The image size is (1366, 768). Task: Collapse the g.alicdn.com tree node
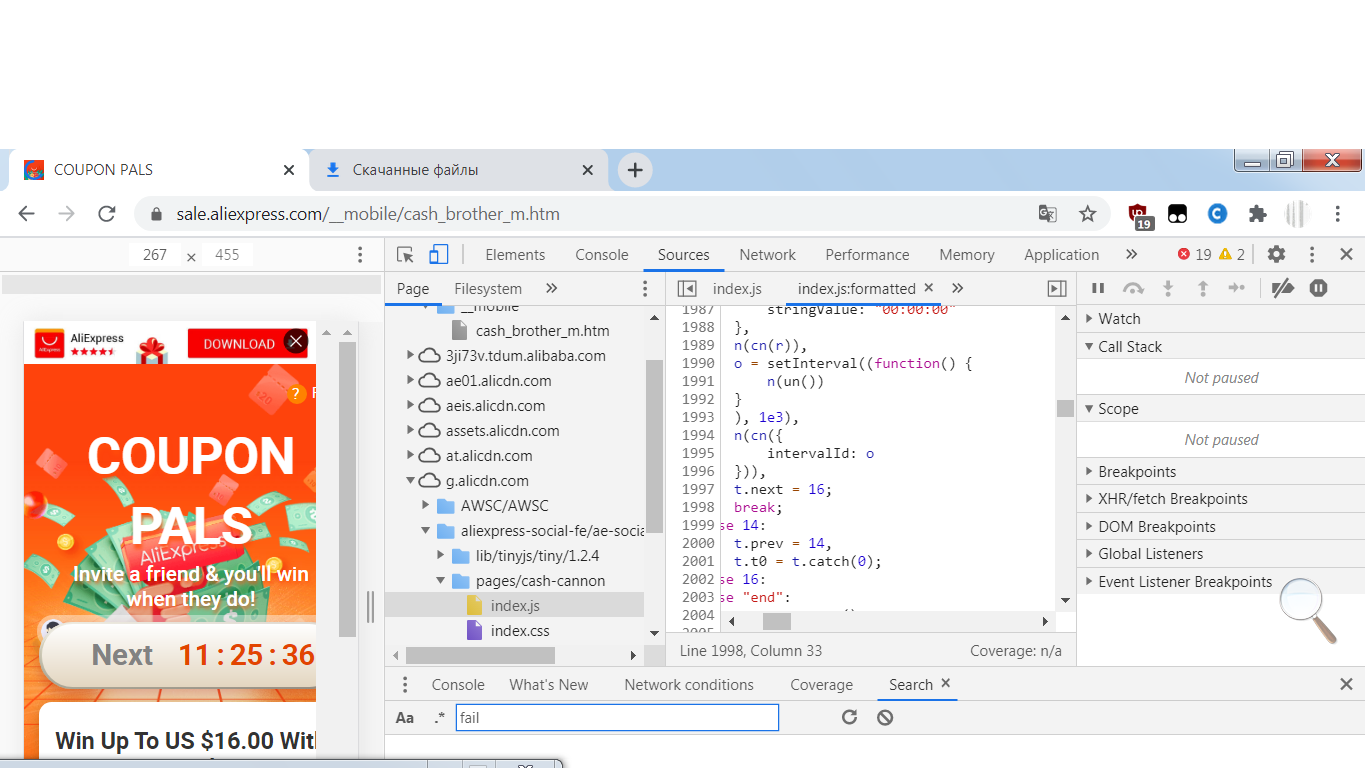coord(411,480)
